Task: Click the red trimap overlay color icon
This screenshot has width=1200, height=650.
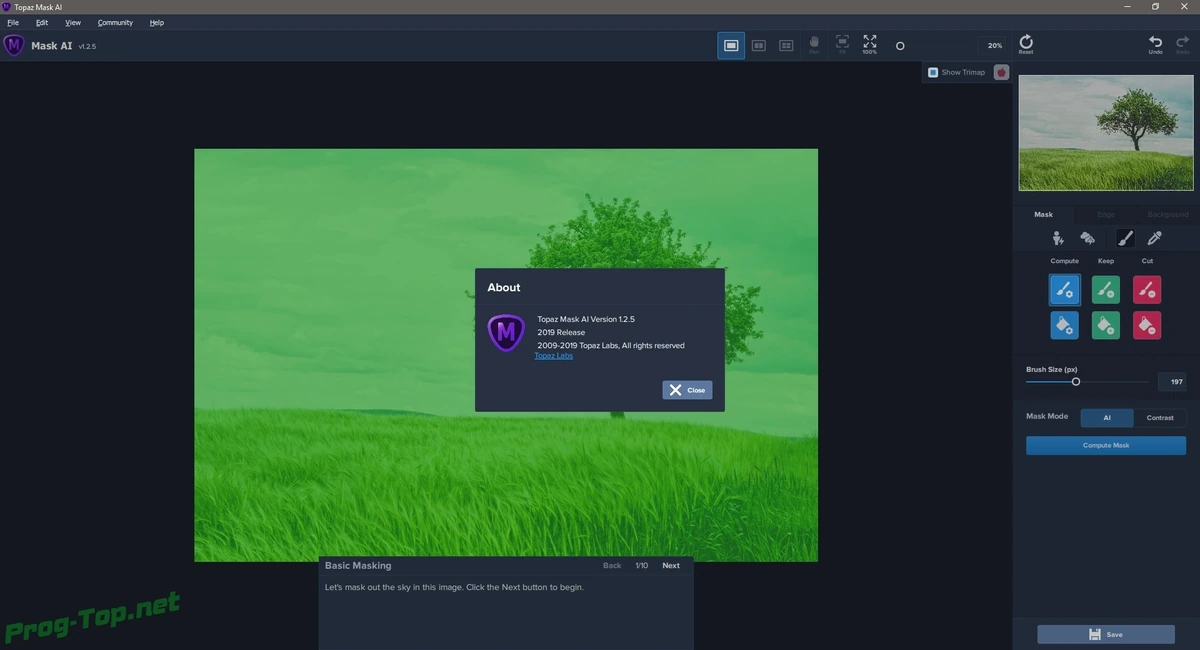Action: coord(1001,72)
